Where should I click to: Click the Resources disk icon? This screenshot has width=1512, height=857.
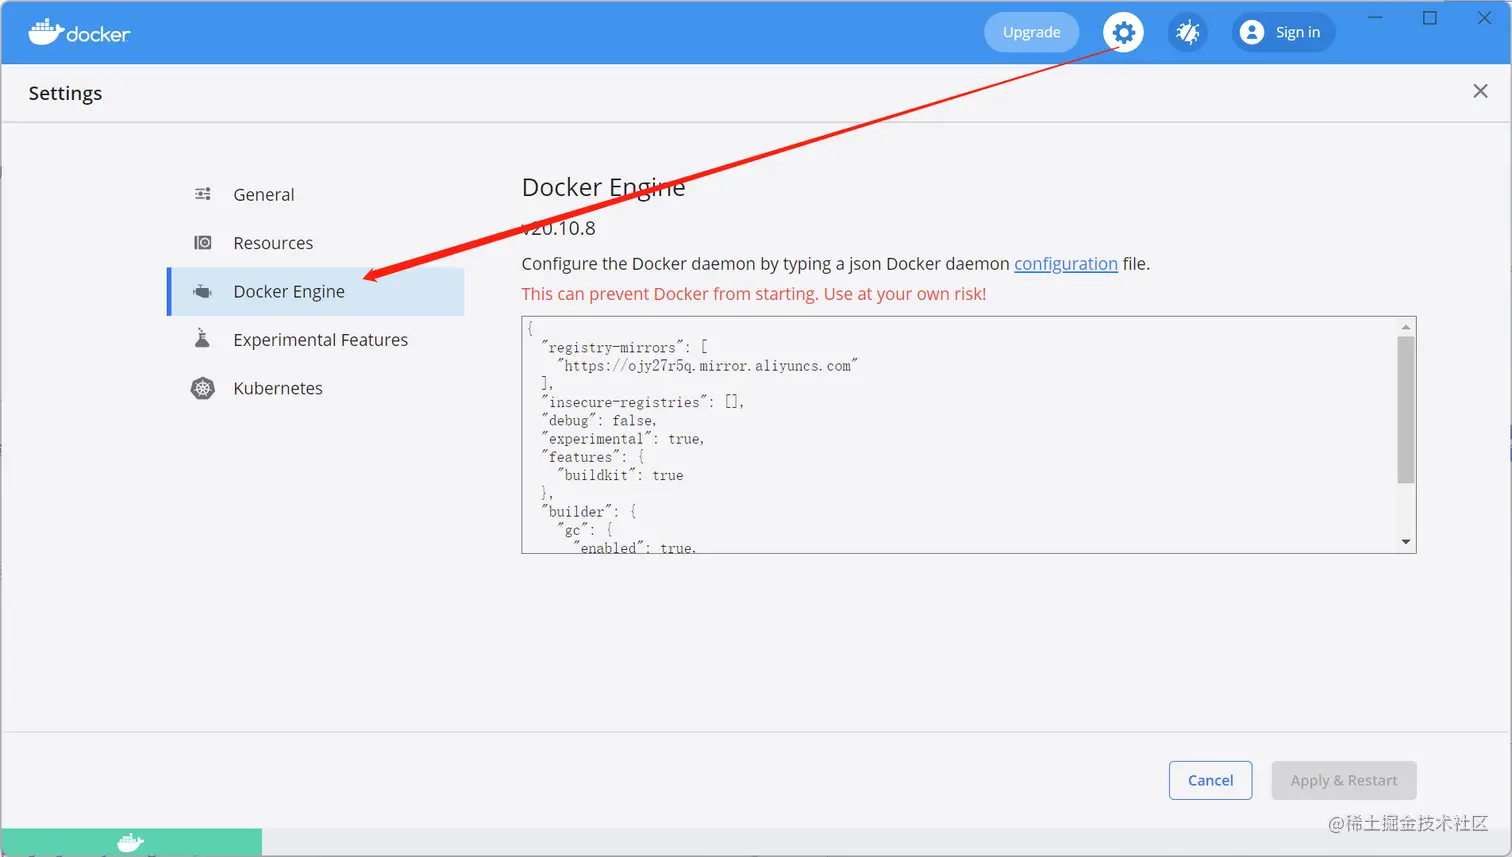[203, 243]
